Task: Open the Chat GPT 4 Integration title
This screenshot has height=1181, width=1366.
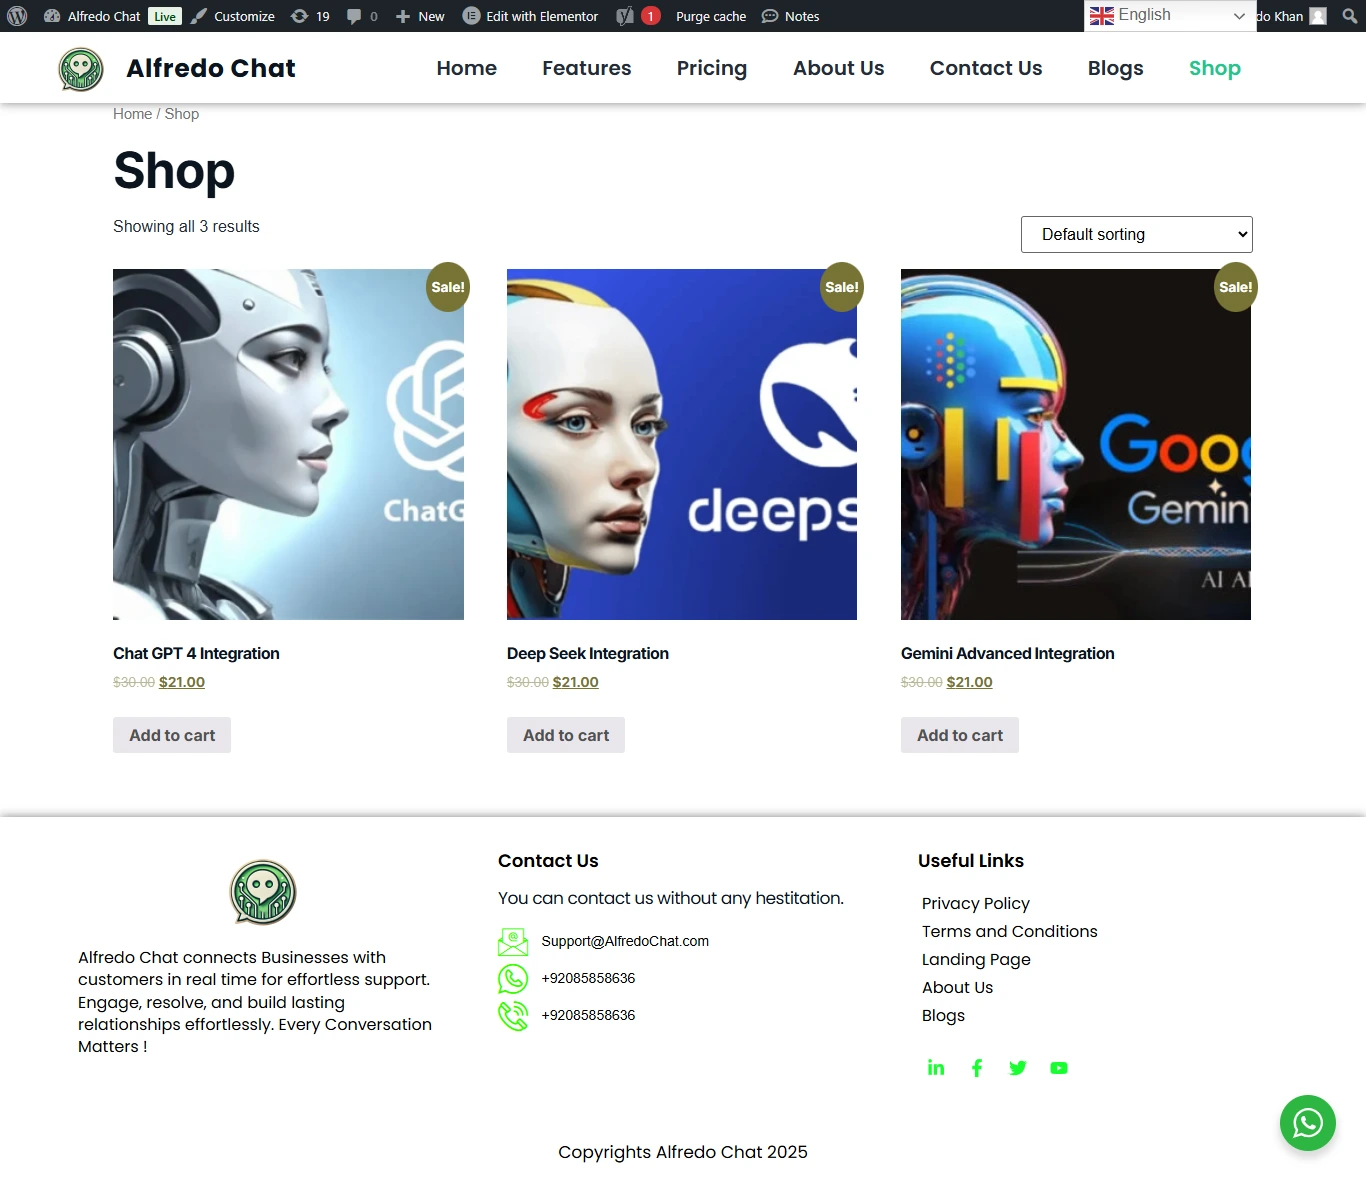Action: (196, 653)
